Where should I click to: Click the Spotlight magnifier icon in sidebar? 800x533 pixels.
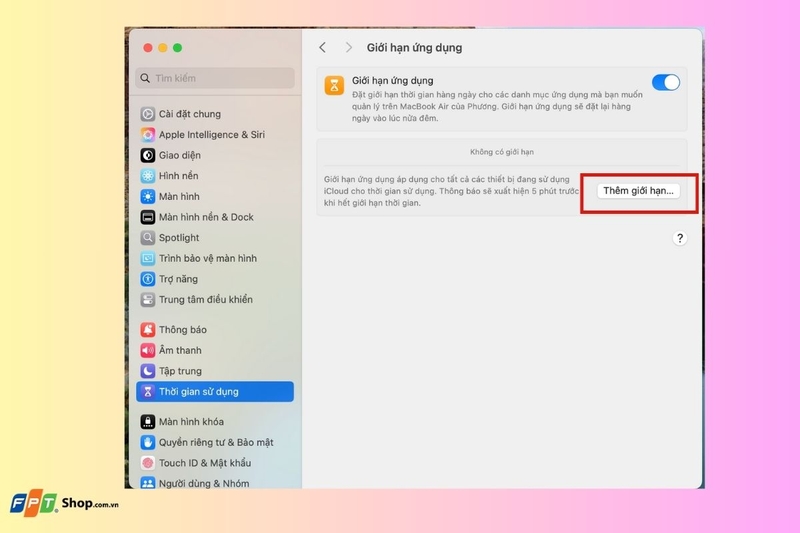pos(147,238)
